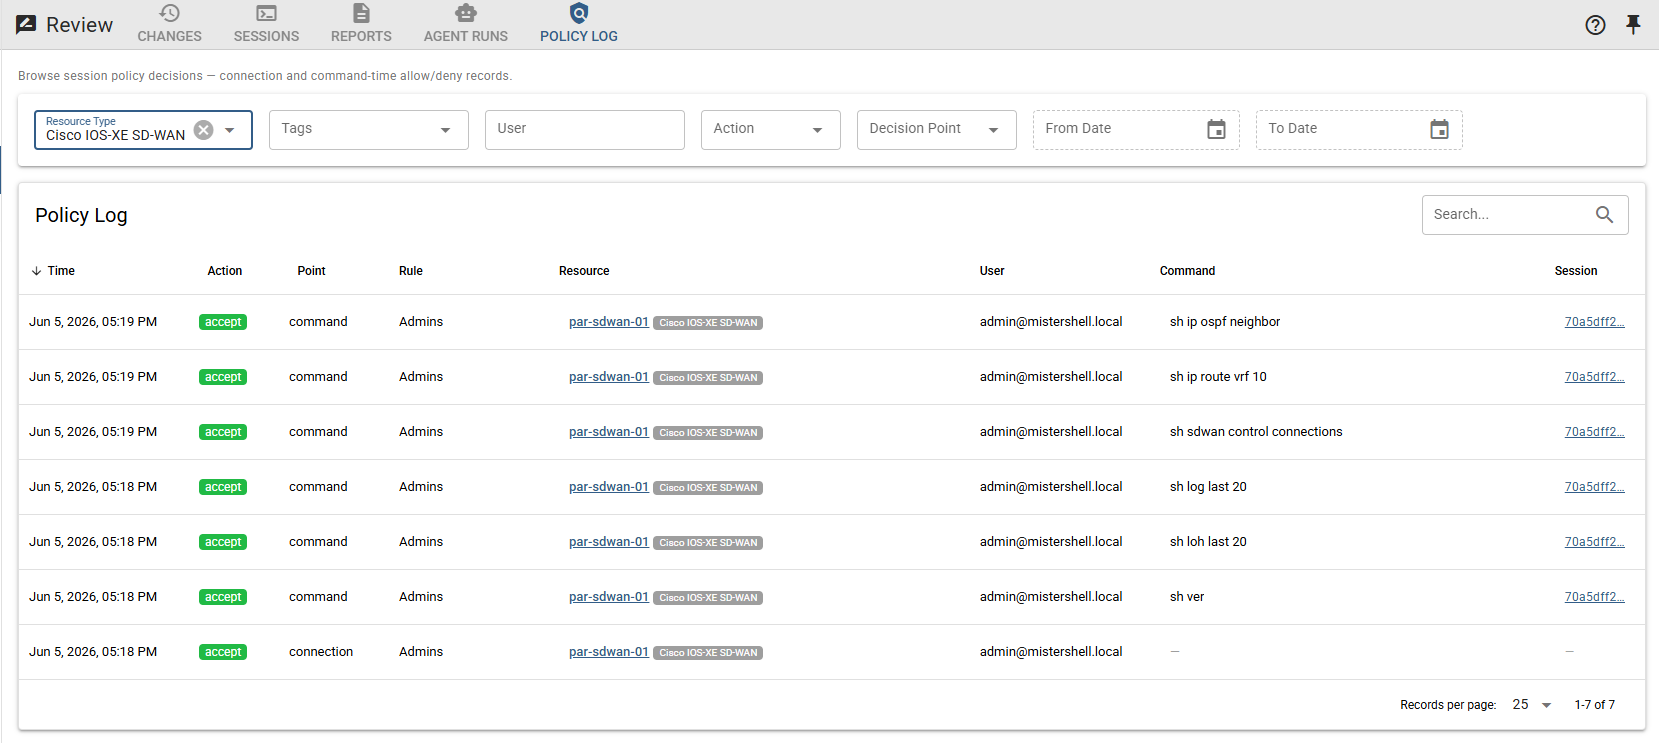The image size is (1659, 743).
Task: Change records per page dropdown
Action: [x=1531, y=705]
